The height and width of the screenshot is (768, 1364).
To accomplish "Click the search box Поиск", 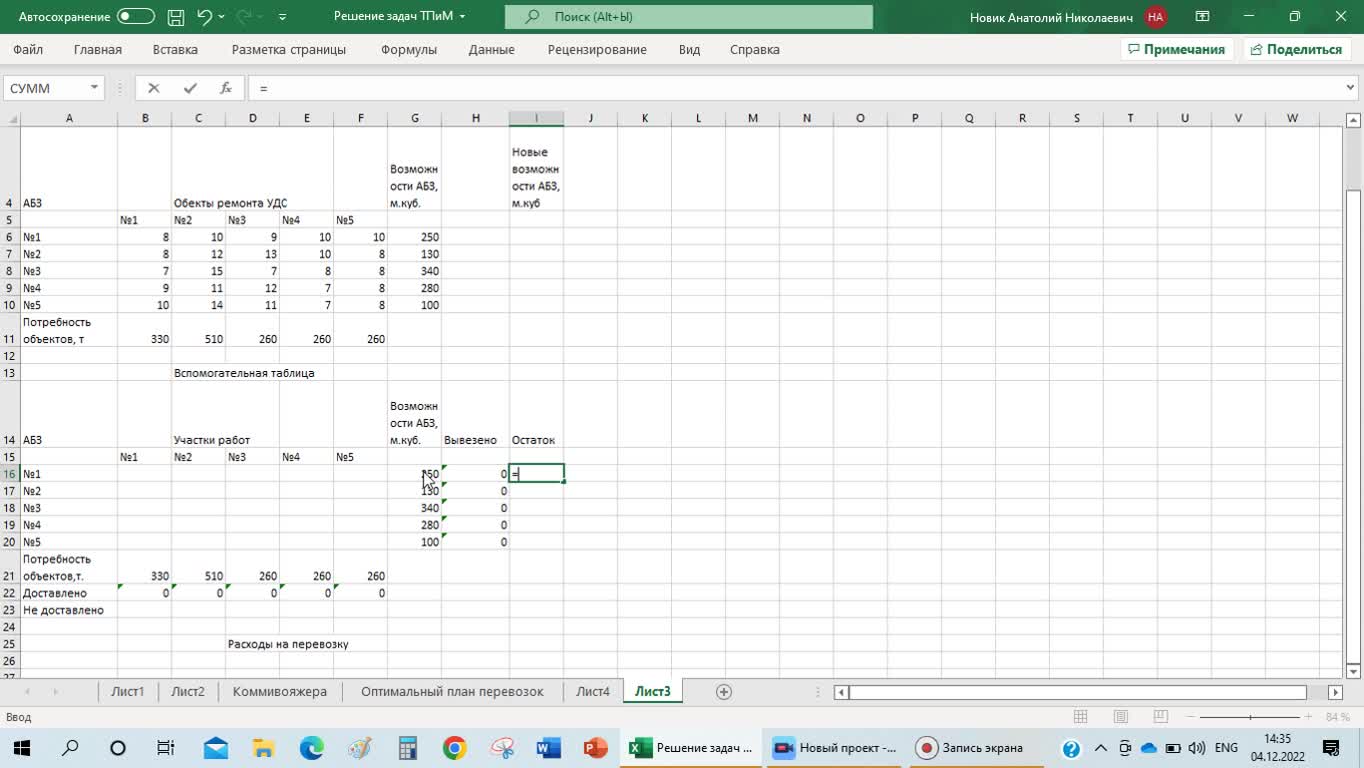I will coord(689,17).
